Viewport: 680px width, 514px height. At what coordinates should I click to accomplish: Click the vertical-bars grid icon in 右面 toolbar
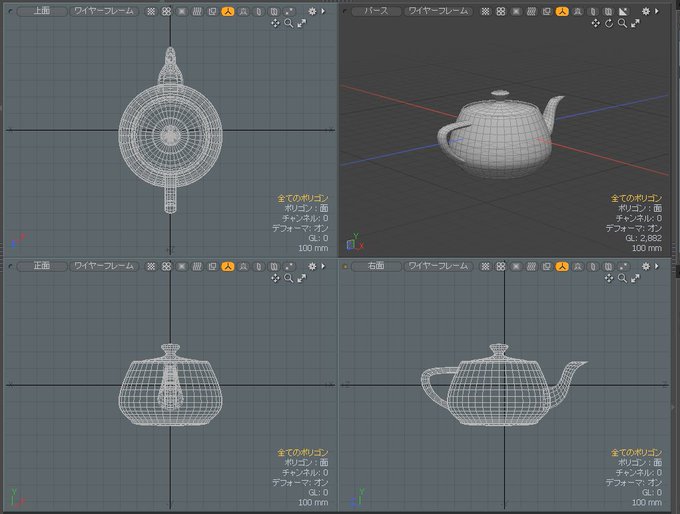[x=531, y=266]
